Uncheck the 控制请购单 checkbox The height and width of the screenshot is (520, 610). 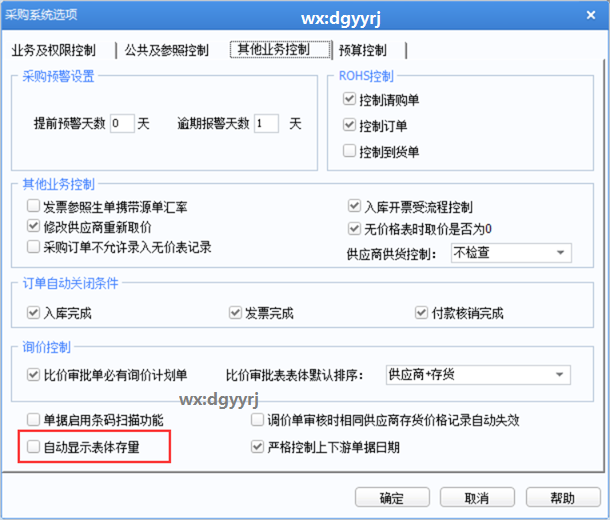pyautogui.click(x=349, y=100)
